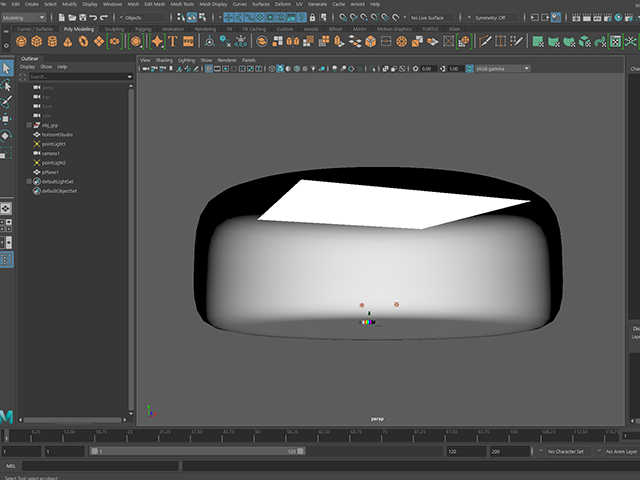
Task: Select pointLight1 in the Outliner
Action: pyautogui.click(x=53, y=144)
